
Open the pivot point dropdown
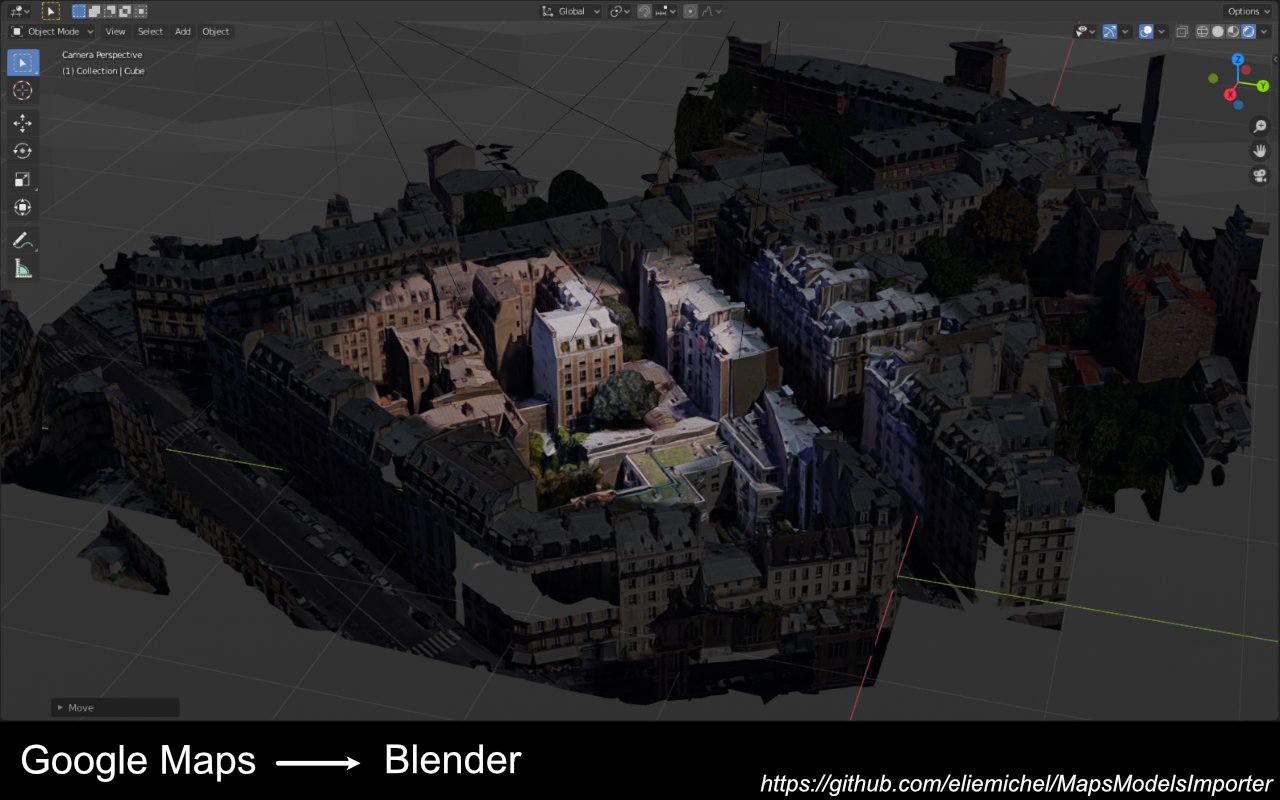tap(619, 11)
